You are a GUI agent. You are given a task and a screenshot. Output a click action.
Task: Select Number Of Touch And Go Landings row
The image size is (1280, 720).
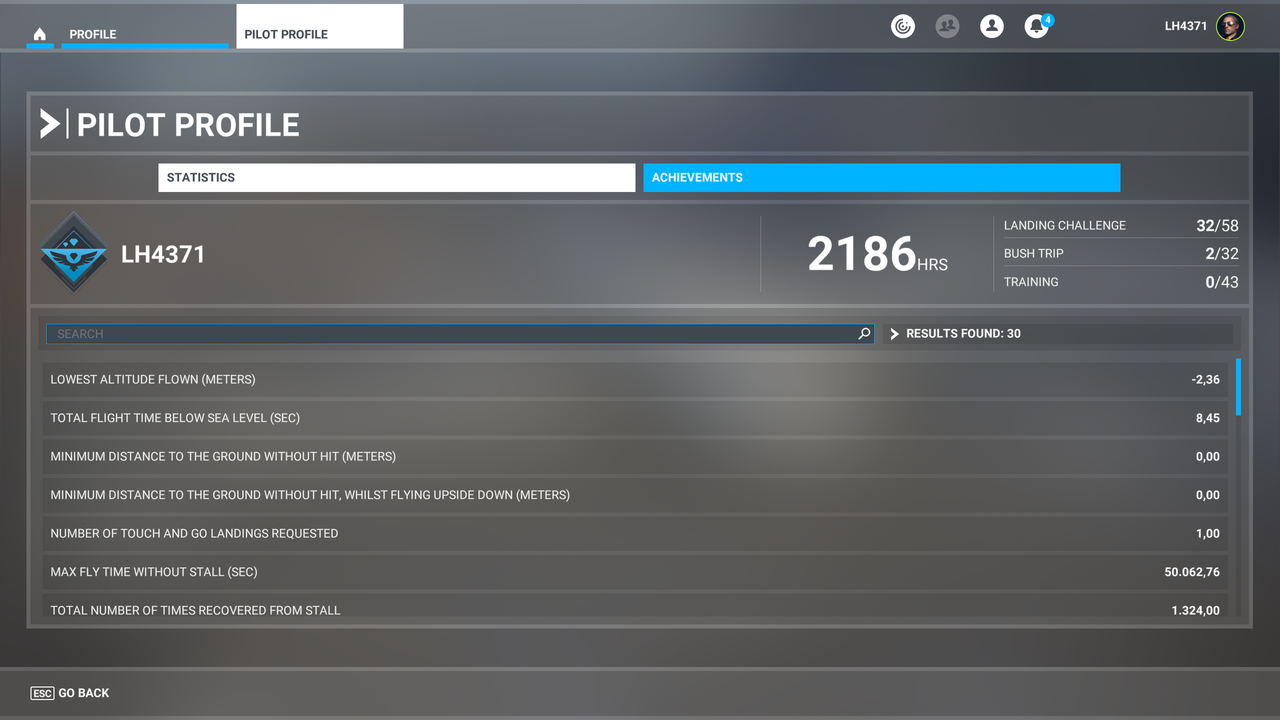(x=635, y=534)
